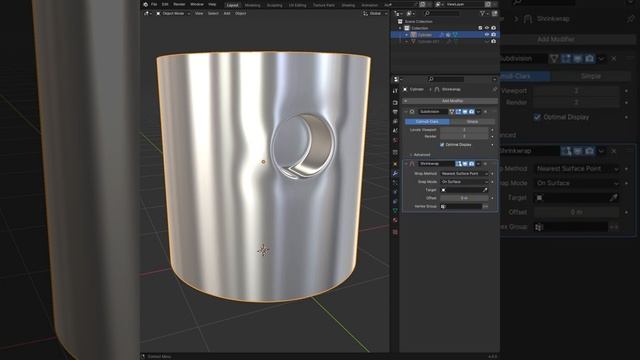Open the Object properties tab

395,164
